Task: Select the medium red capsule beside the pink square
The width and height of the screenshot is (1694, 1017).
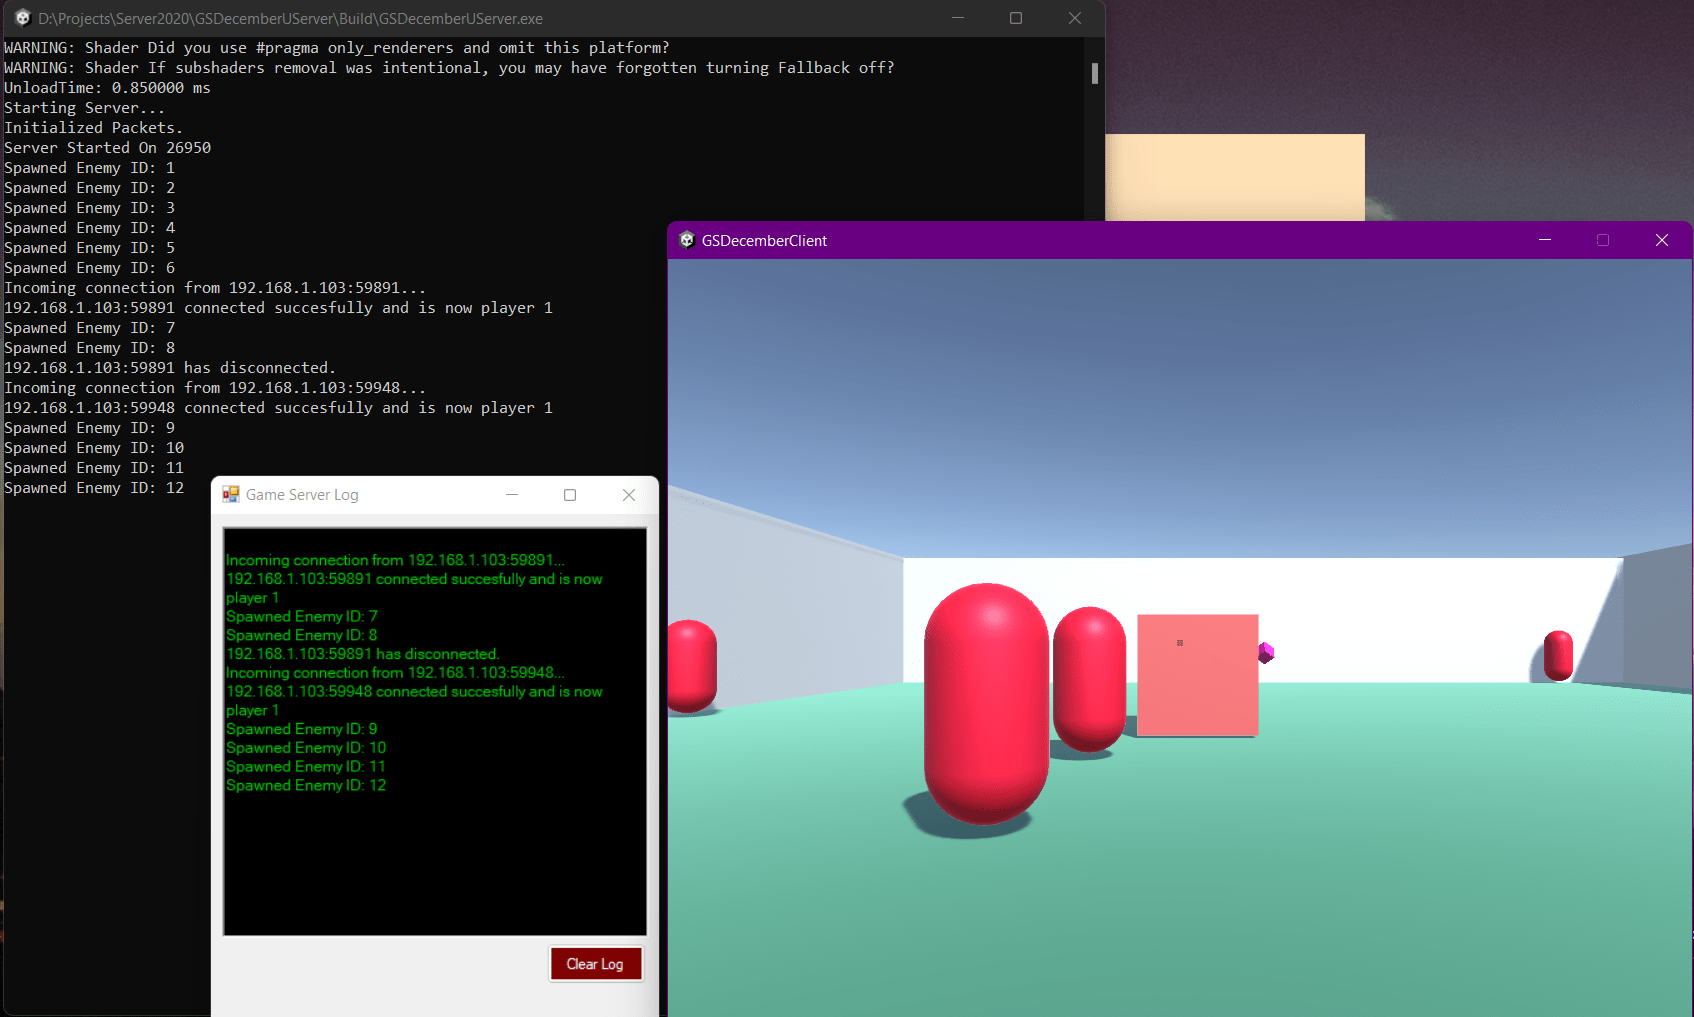Action: [1089, 675]
